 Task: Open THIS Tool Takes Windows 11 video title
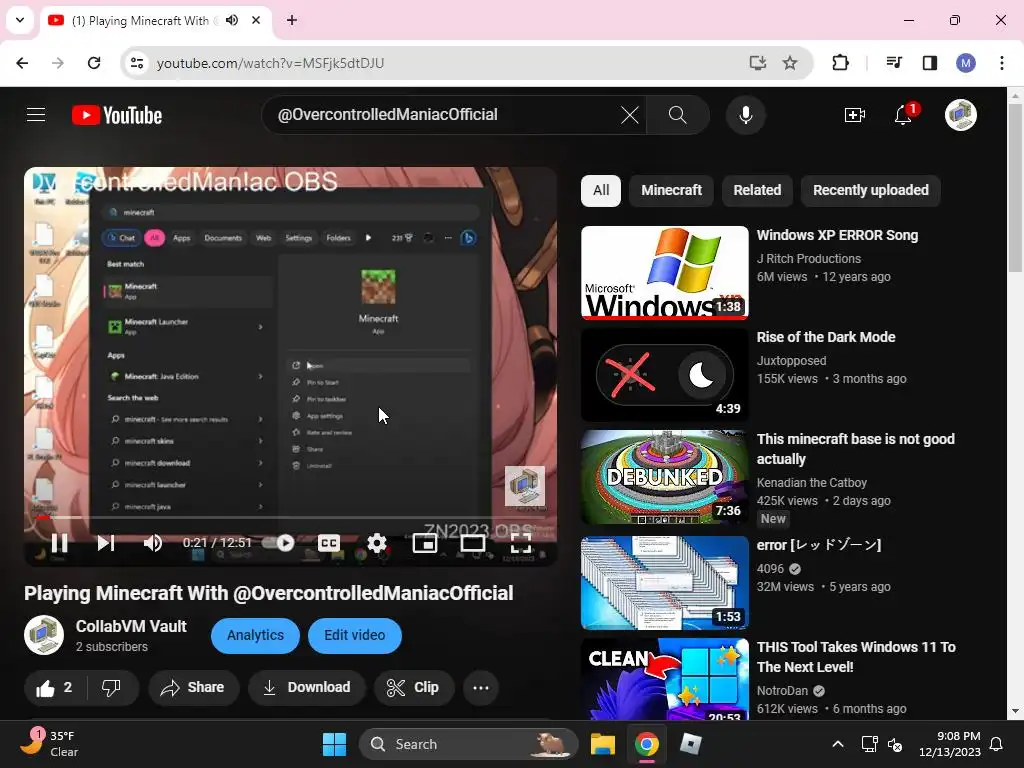[x=856, y=657]
